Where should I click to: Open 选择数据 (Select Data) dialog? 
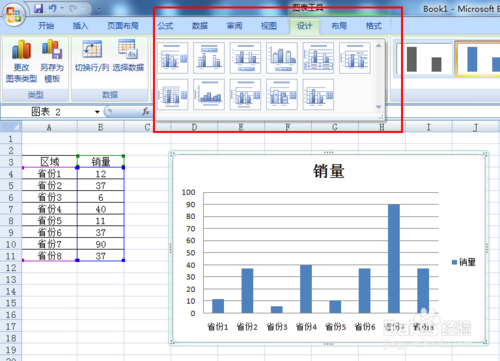128,56
